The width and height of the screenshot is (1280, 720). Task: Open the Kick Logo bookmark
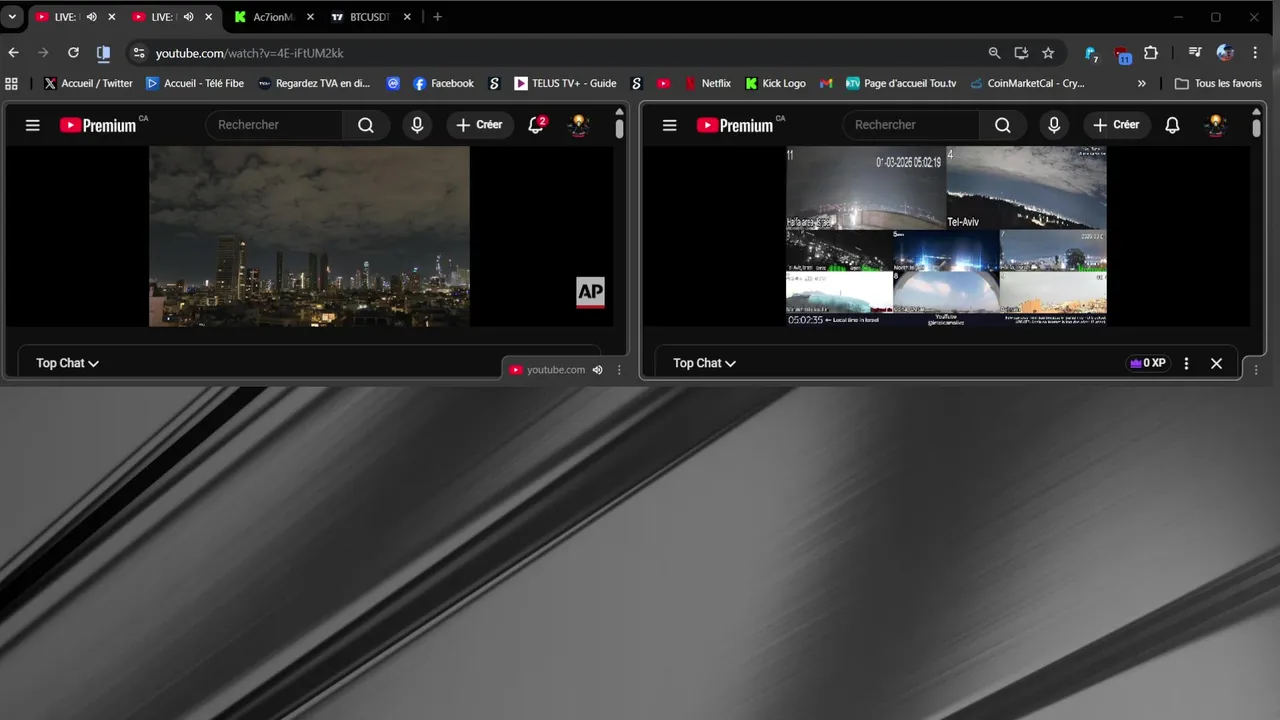pyautogui.click(x=775, y=83)
